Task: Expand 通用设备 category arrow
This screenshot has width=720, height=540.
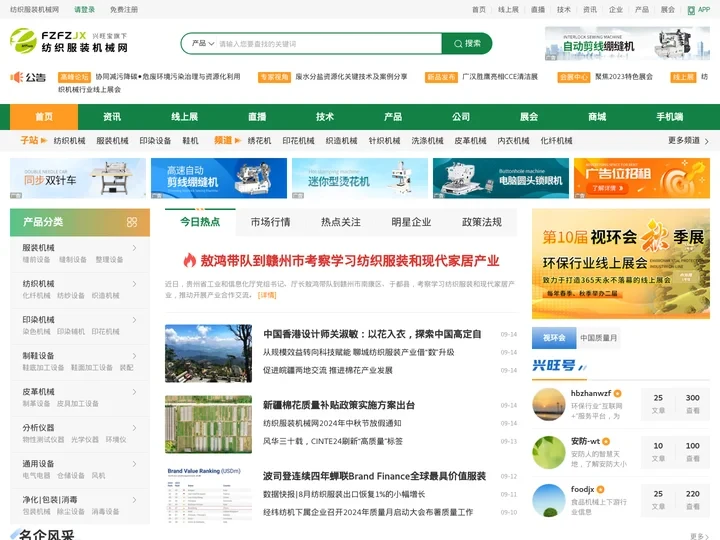Action: pos(134,464)
